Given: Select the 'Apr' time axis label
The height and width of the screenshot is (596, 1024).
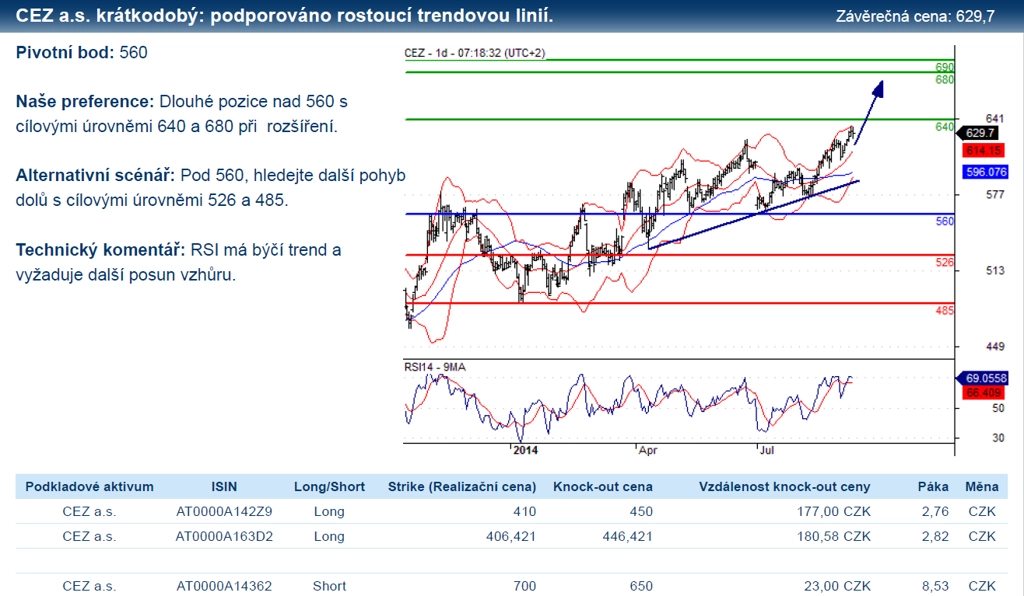Looking at the screenshot, I should click(x=647, y=450).
